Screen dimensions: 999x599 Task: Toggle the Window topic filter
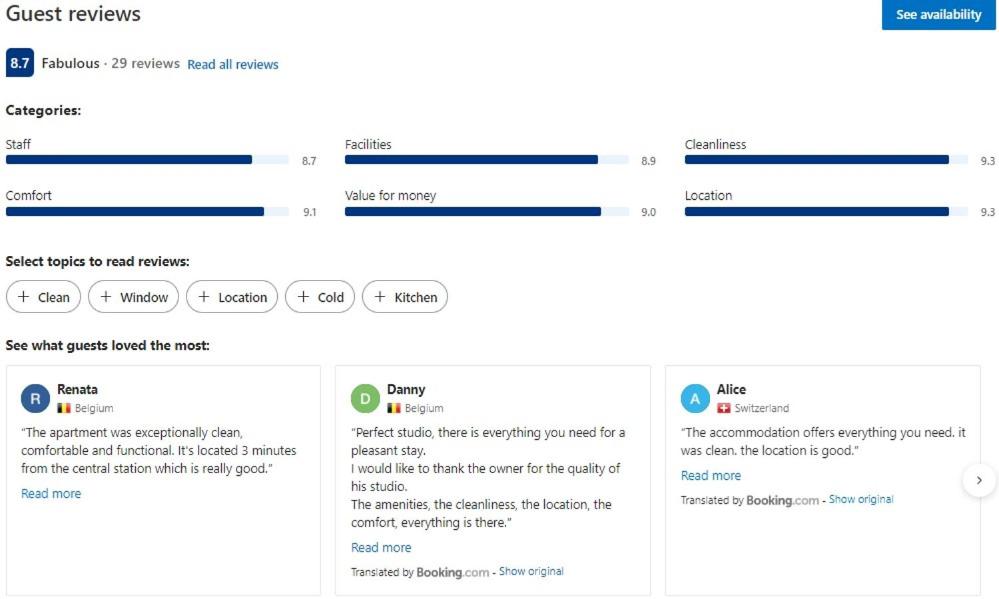[134, 297]
